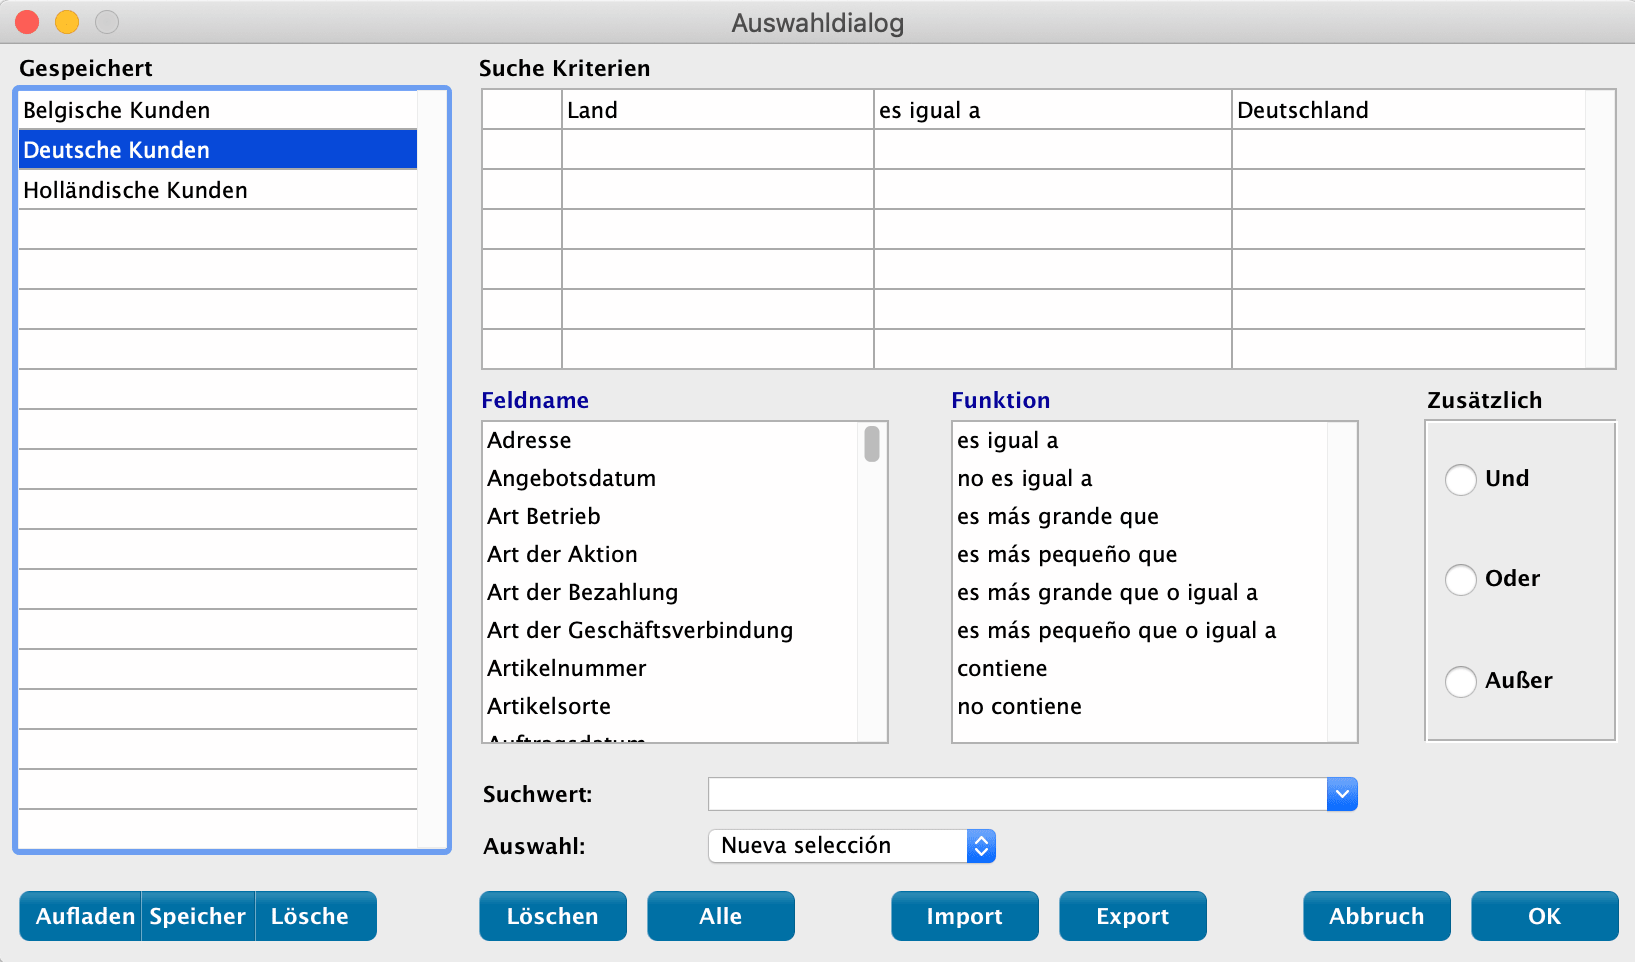Open the Auswahl 'Nueva selección' dropdown
Image resolution: width=1635 pixels, height=962 pixels.
(x=852, y=846)
